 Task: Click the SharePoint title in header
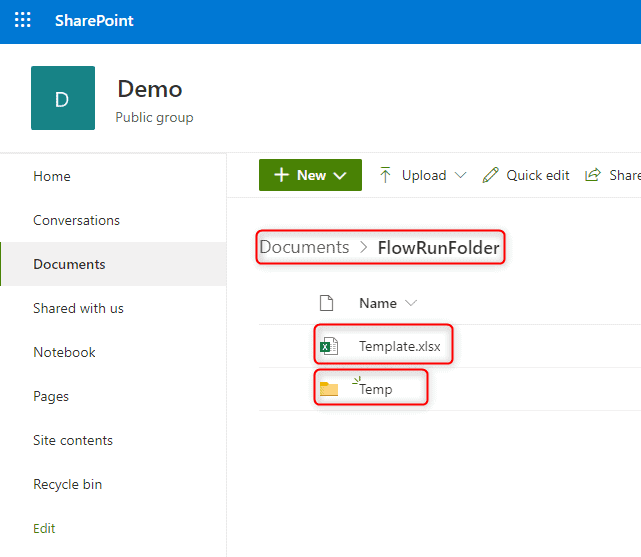[94, 20]
